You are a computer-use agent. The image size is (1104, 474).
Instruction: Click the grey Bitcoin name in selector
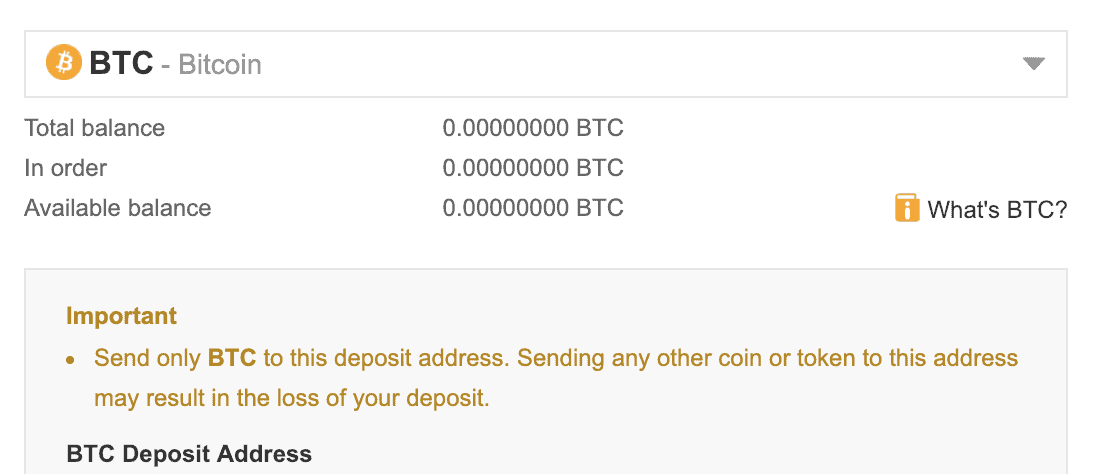(x=220, y=65)
